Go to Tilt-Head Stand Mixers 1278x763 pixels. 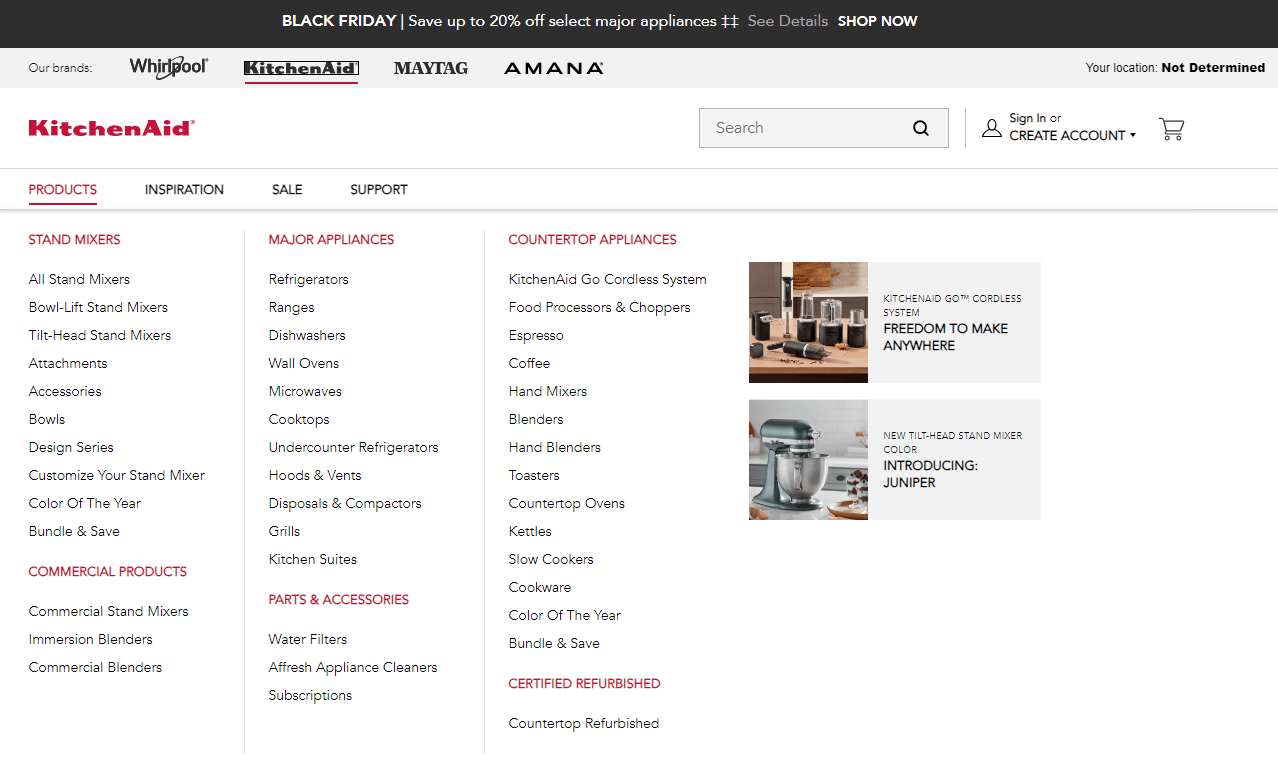point(100,335)
